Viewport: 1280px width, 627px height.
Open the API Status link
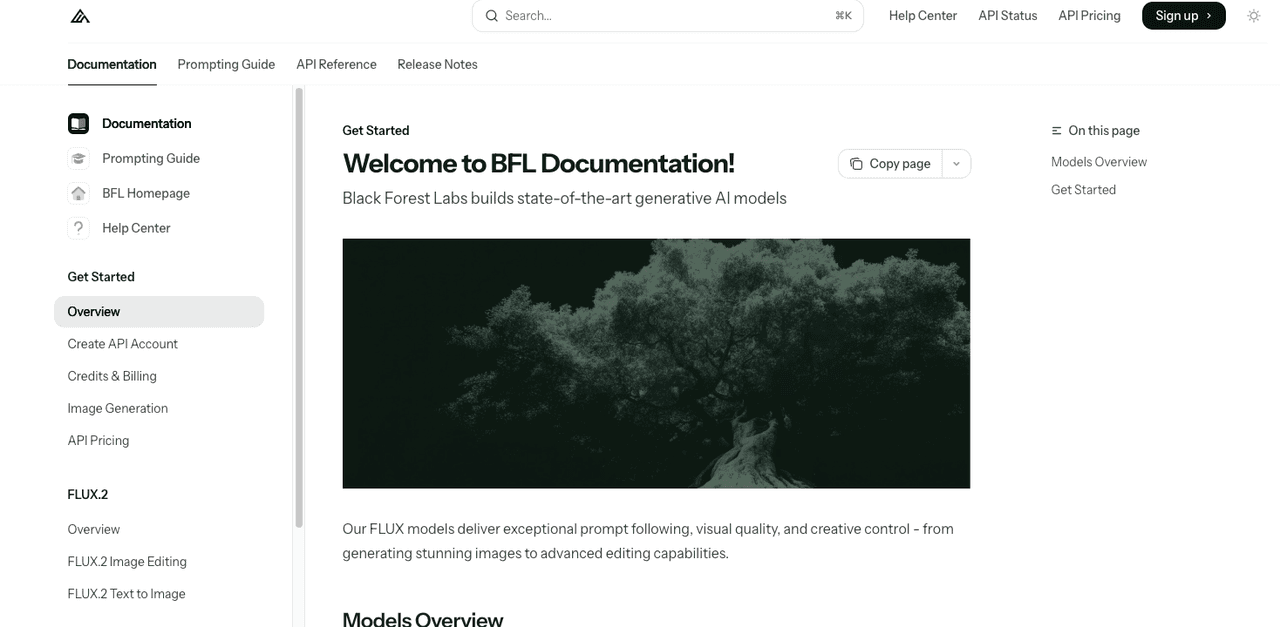coord(1008,16)
